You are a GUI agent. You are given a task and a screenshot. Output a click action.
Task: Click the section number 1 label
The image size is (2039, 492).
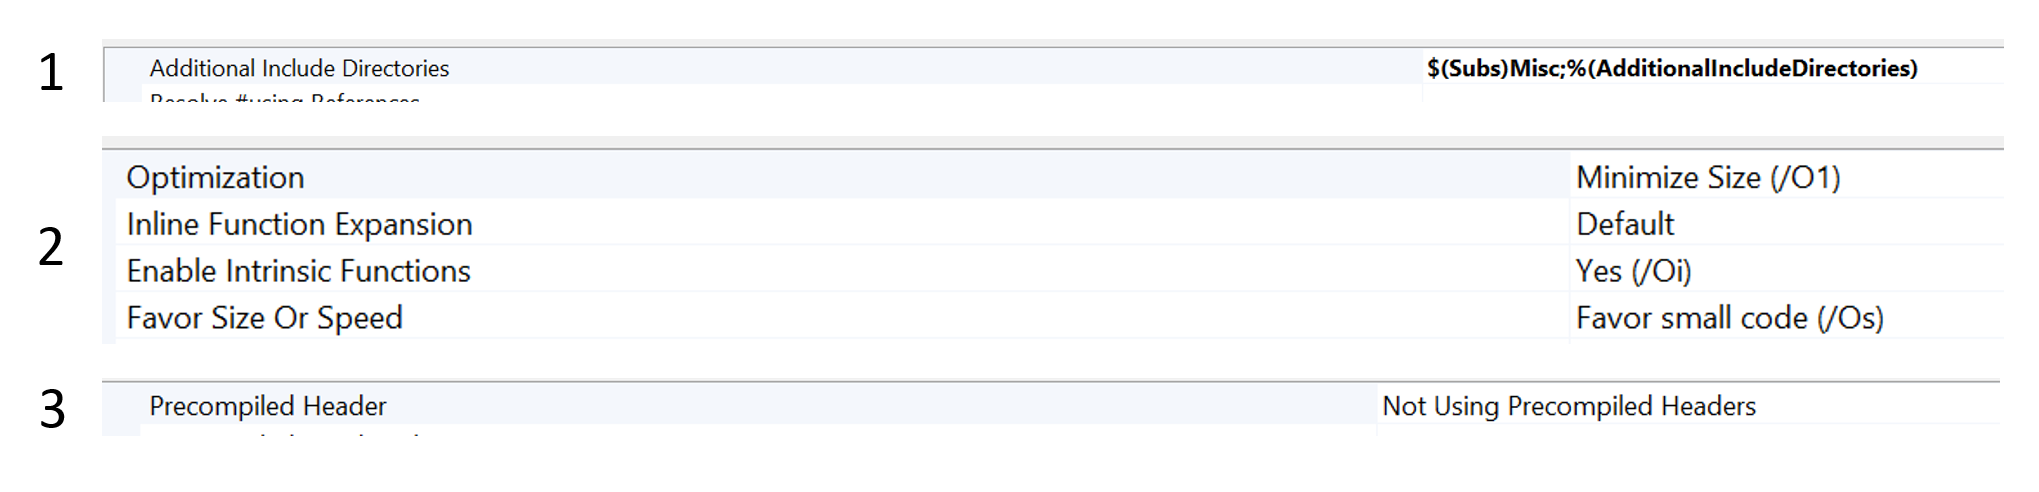(50, 73)
